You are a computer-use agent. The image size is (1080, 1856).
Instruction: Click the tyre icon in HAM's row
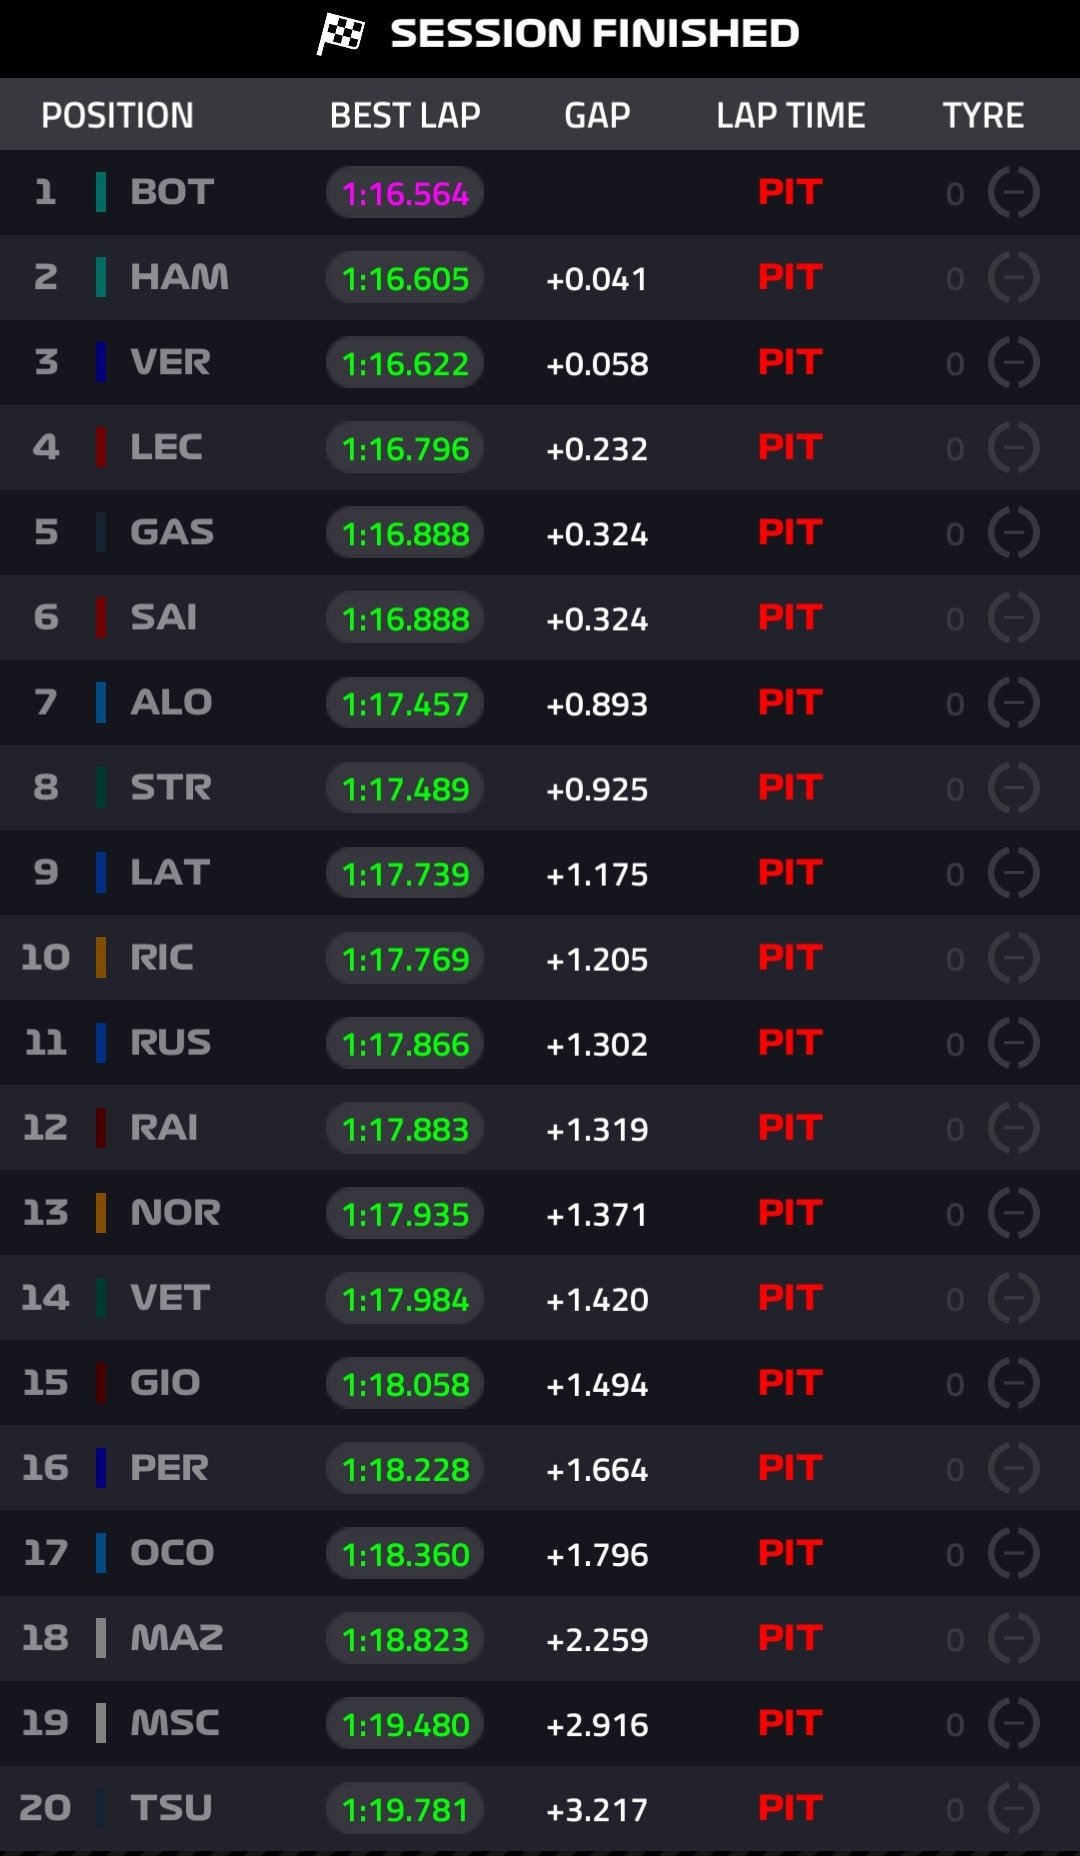(1013, 277)
